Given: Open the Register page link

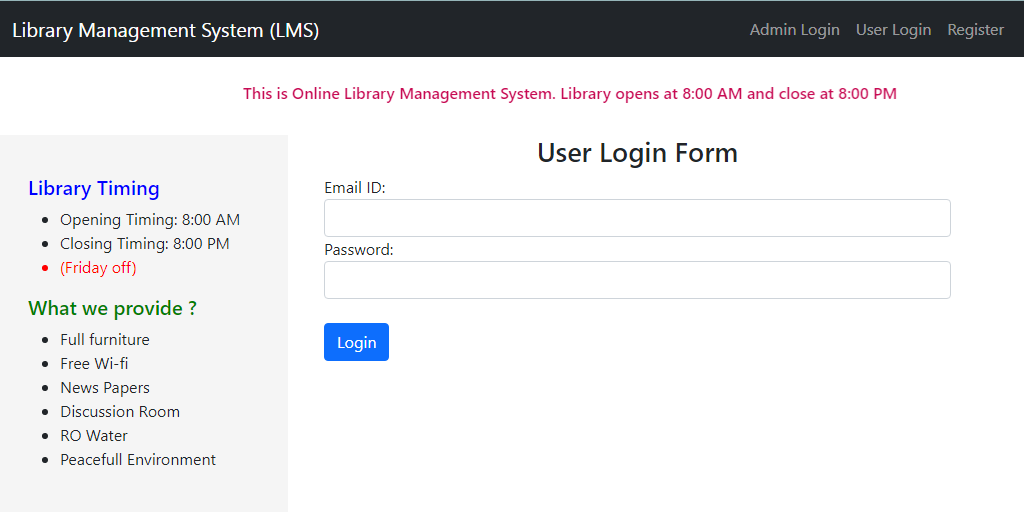Looking at the screenshot, I should tap(976, 29).
